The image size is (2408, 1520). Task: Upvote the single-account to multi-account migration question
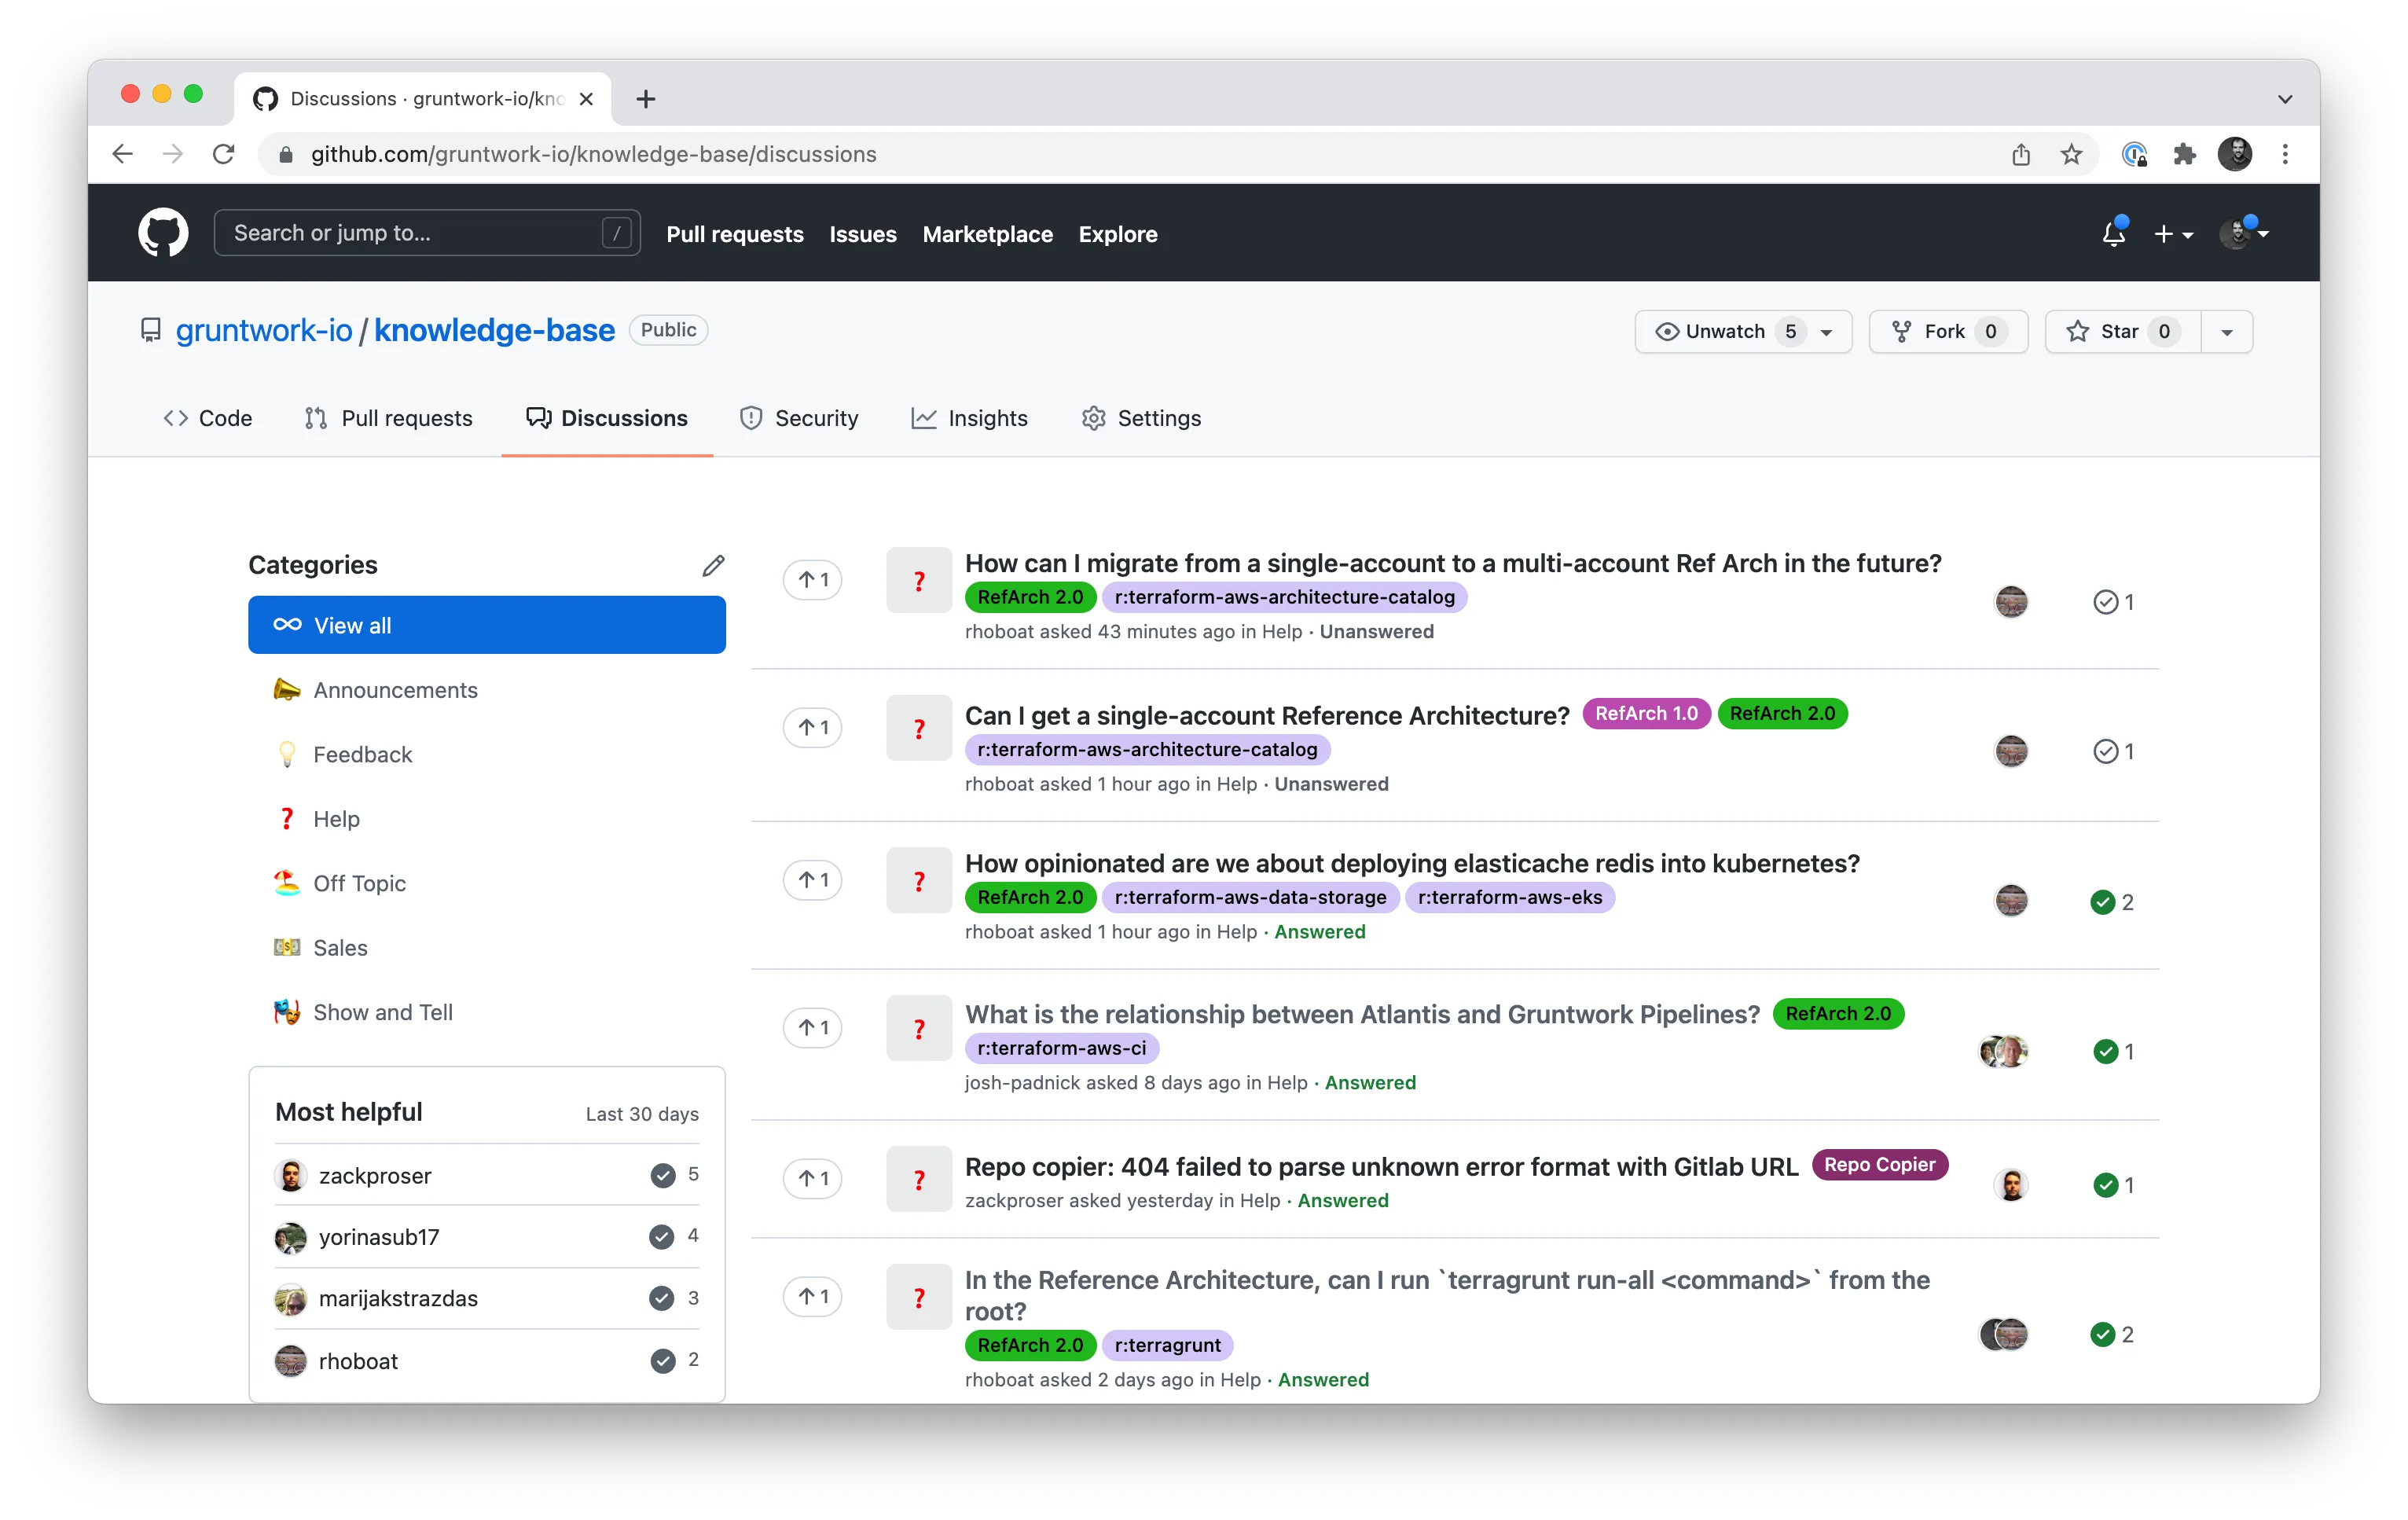pyautogui.click(x=813, y=580)
